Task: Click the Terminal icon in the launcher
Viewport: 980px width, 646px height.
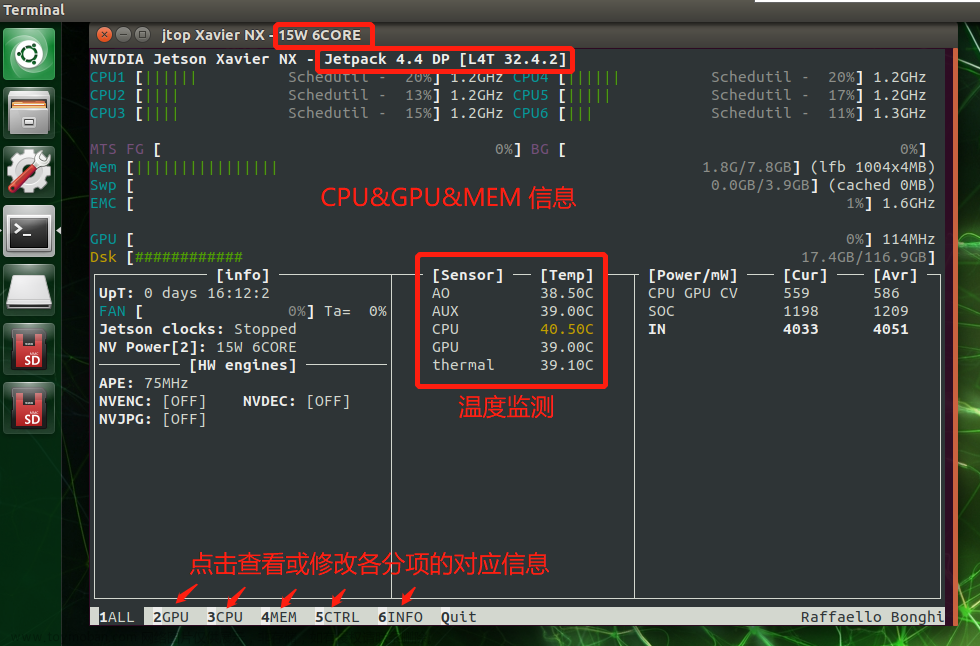Action: point(29,231)
